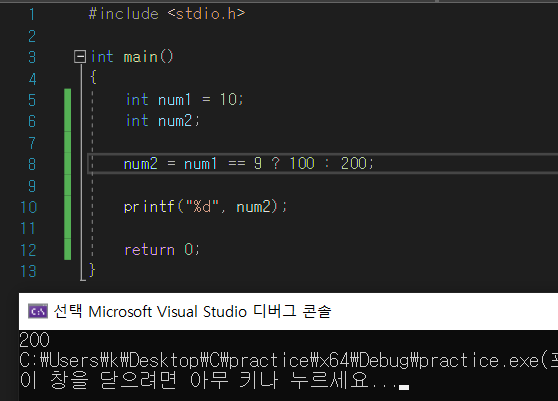Viewport: 558px width, 401px height.
Task: Click the ternary statement on line 8
Action: tap(249, 164)
